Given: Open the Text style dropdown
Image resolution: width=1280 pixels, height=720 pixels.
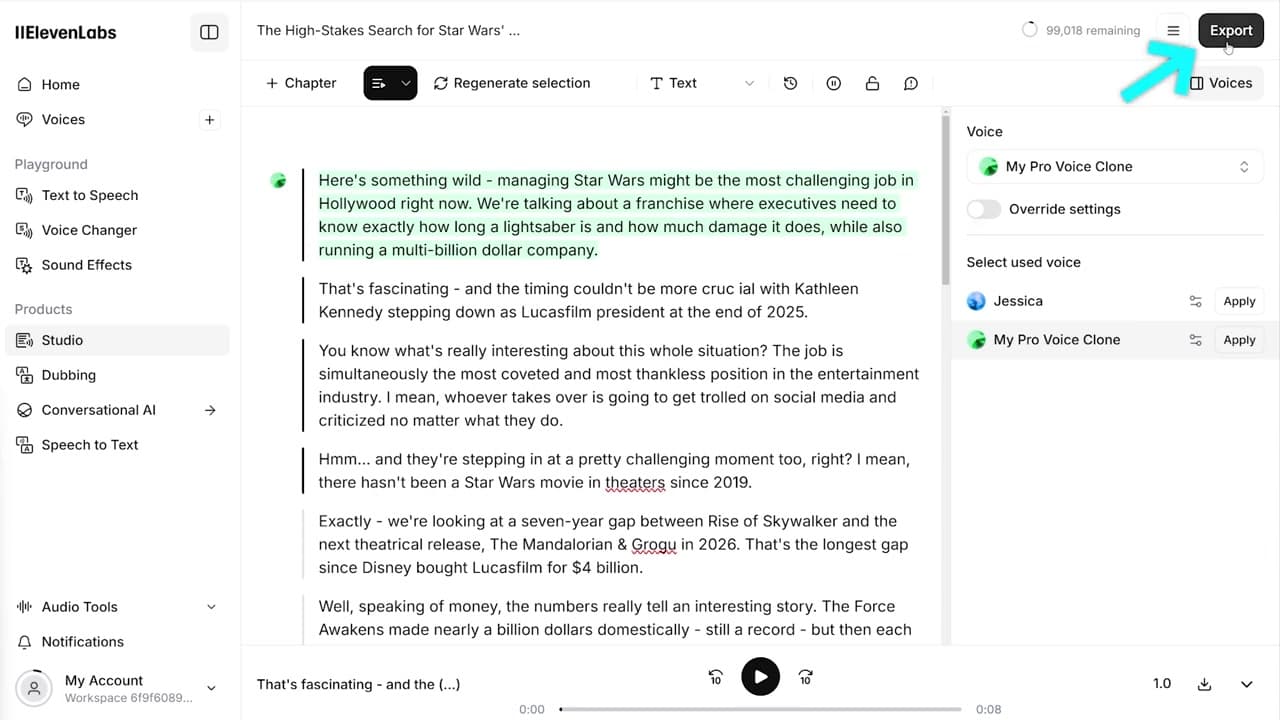Looking at the screenshot, I should click(x=702, y=83).
